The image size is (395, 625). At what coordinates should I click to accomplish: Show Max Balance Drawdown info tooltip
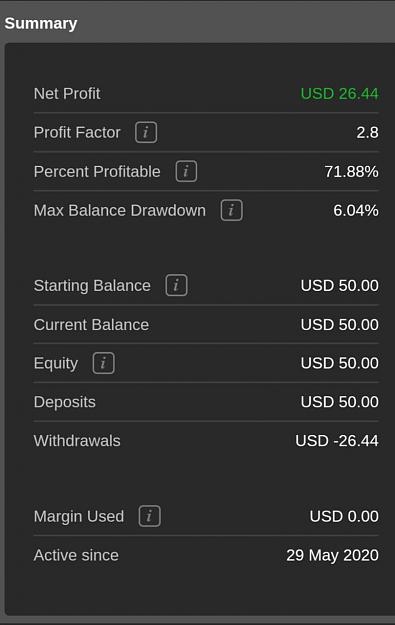pos(232,210)
